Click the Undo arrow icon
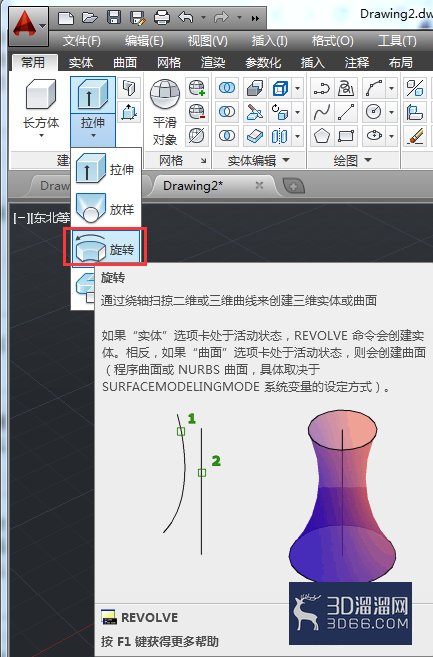Image resolution: width=433 pixels, height=657 pixels. coord(186,18)
